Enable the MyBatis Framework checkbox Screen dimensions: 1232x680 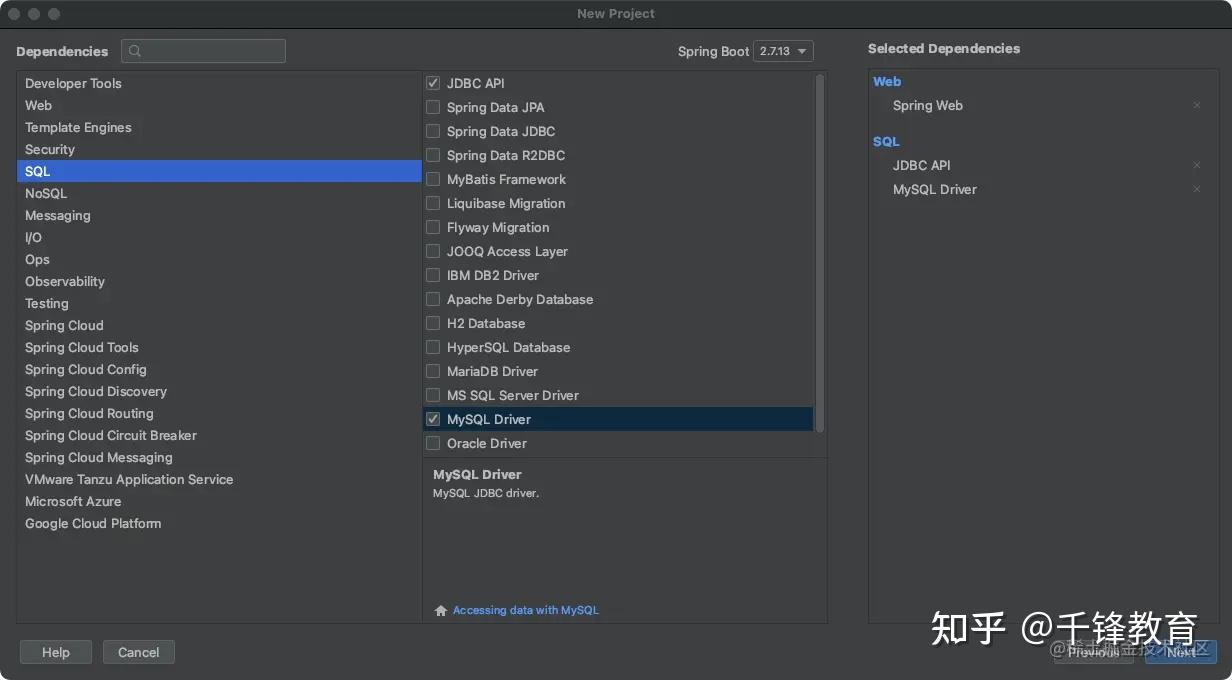(433, 180)
